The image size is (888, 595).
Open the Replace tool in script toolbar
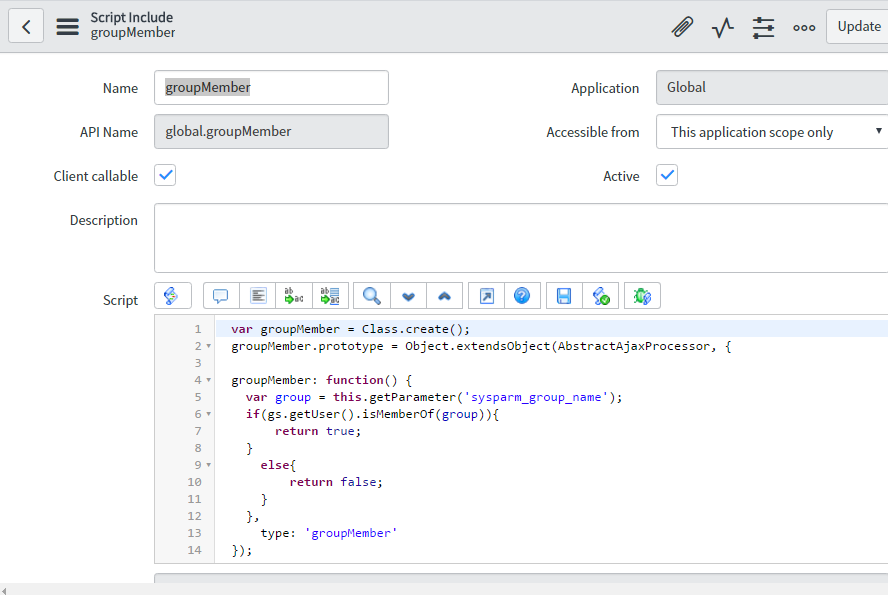click(x=293, y=296)
